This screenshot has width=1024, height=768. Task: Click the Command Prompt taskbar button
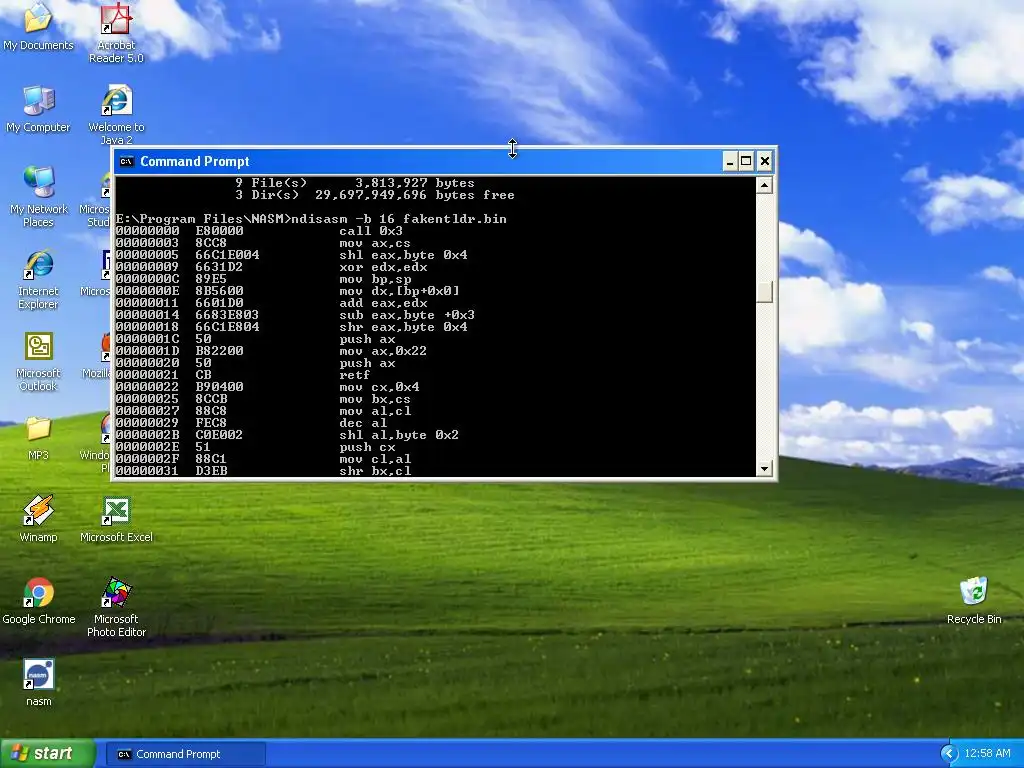click(185, 754)
